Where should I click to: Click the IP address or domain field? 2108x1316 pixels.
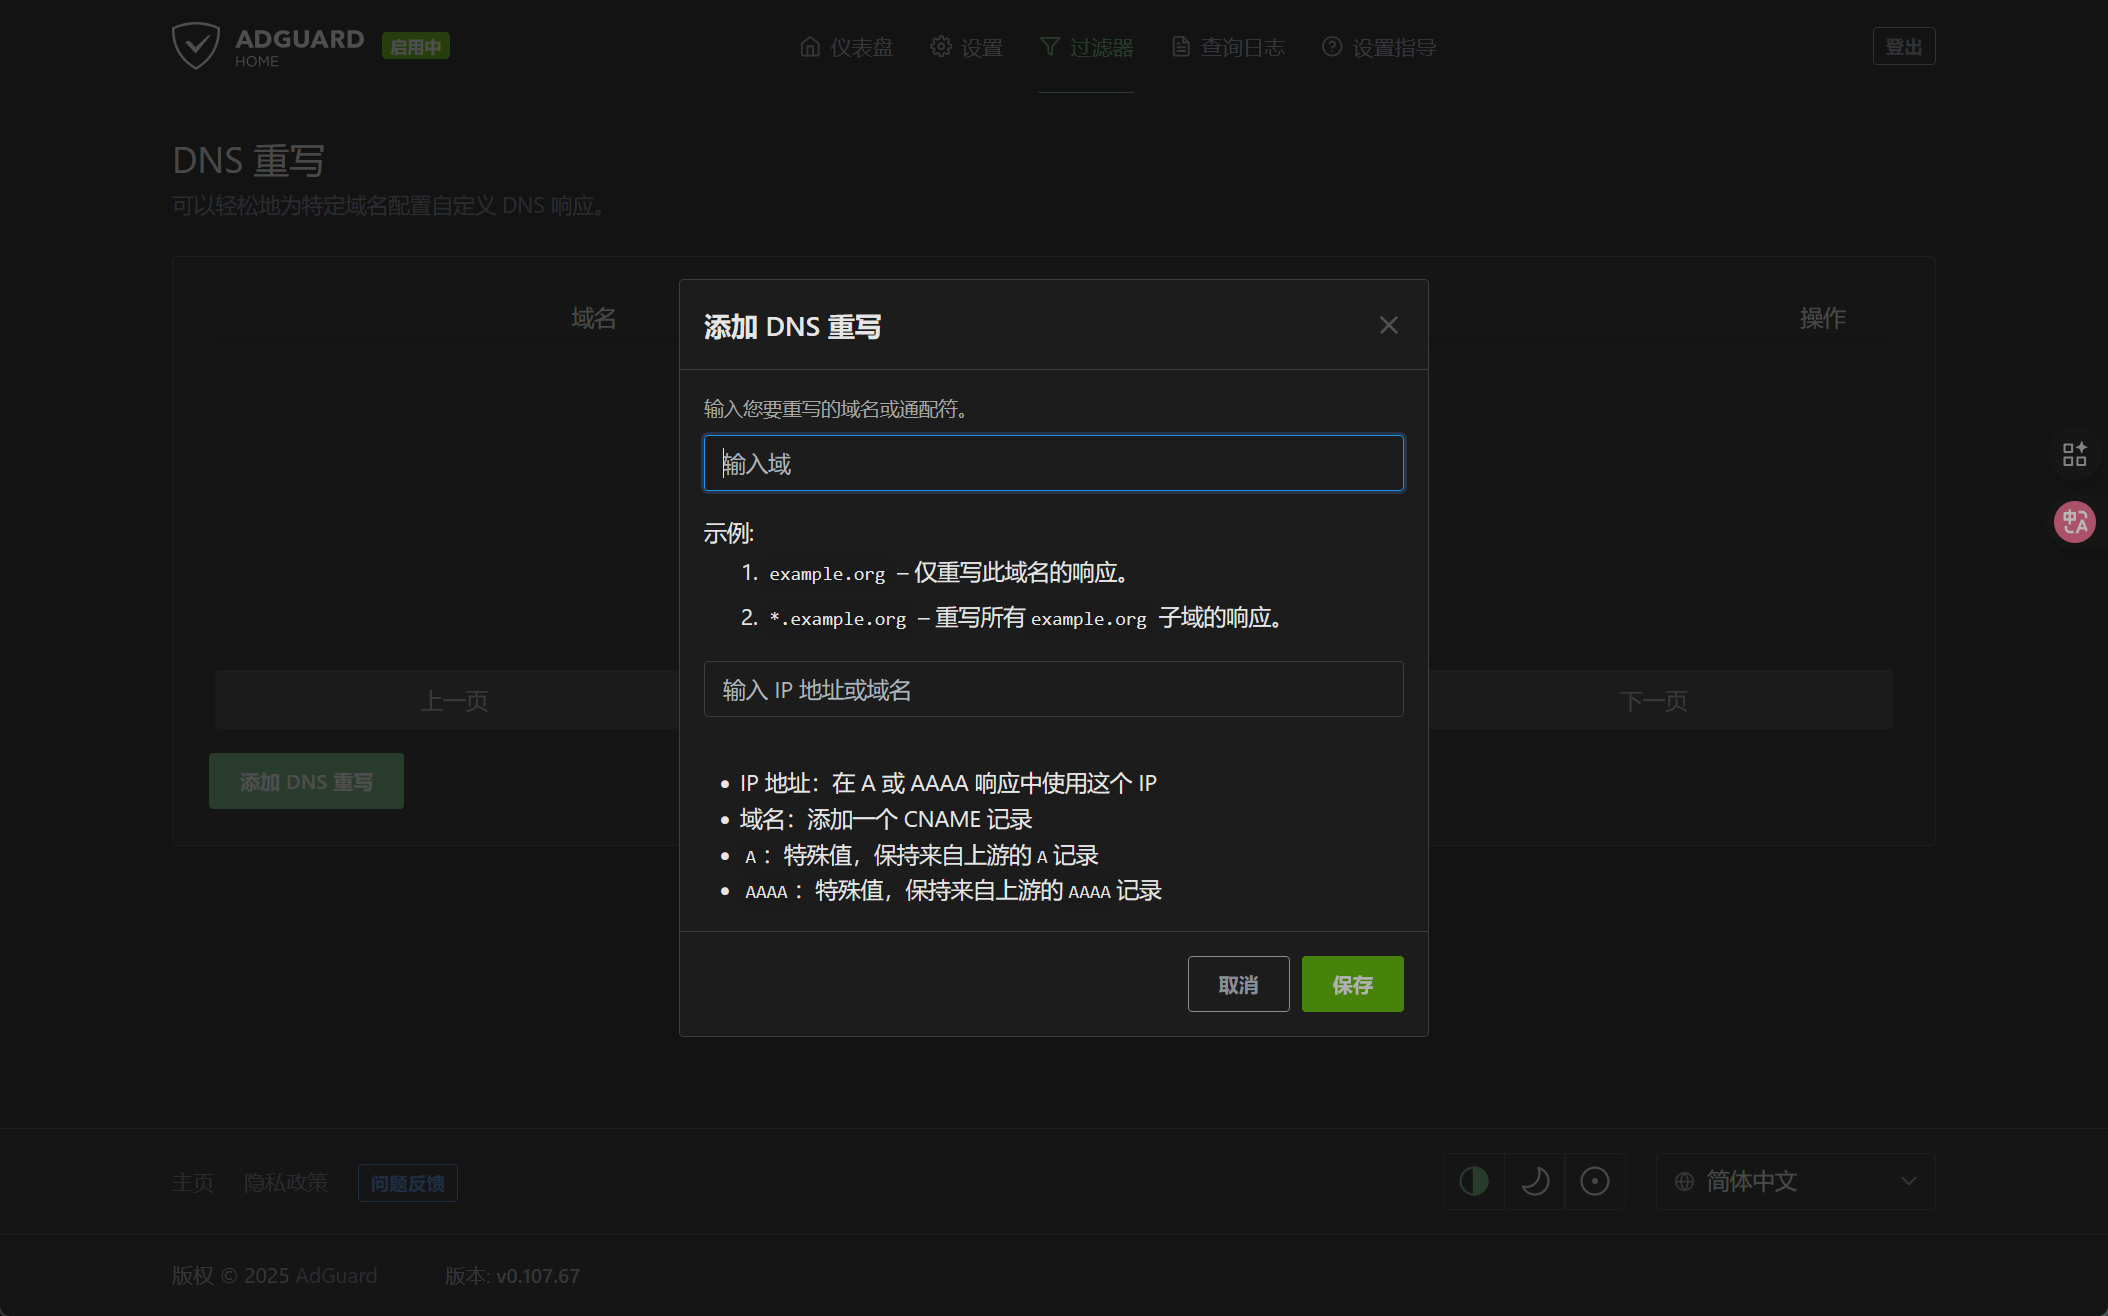(x=1053, y=689)
